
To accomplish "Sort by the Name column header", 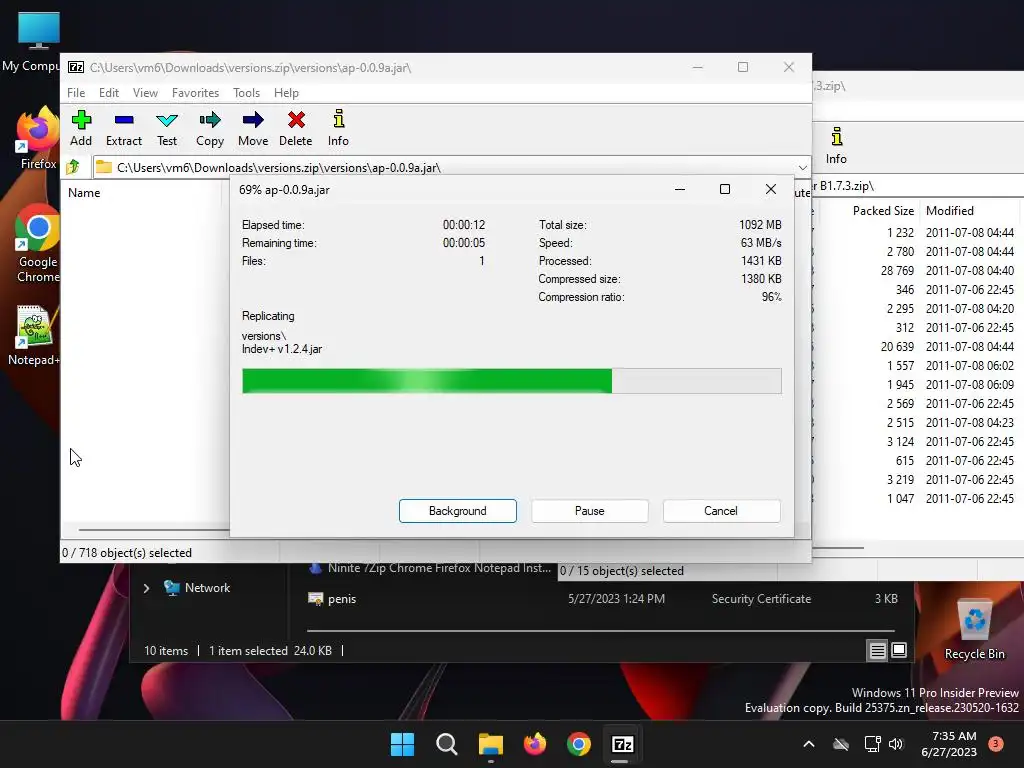I will (84, 193).
